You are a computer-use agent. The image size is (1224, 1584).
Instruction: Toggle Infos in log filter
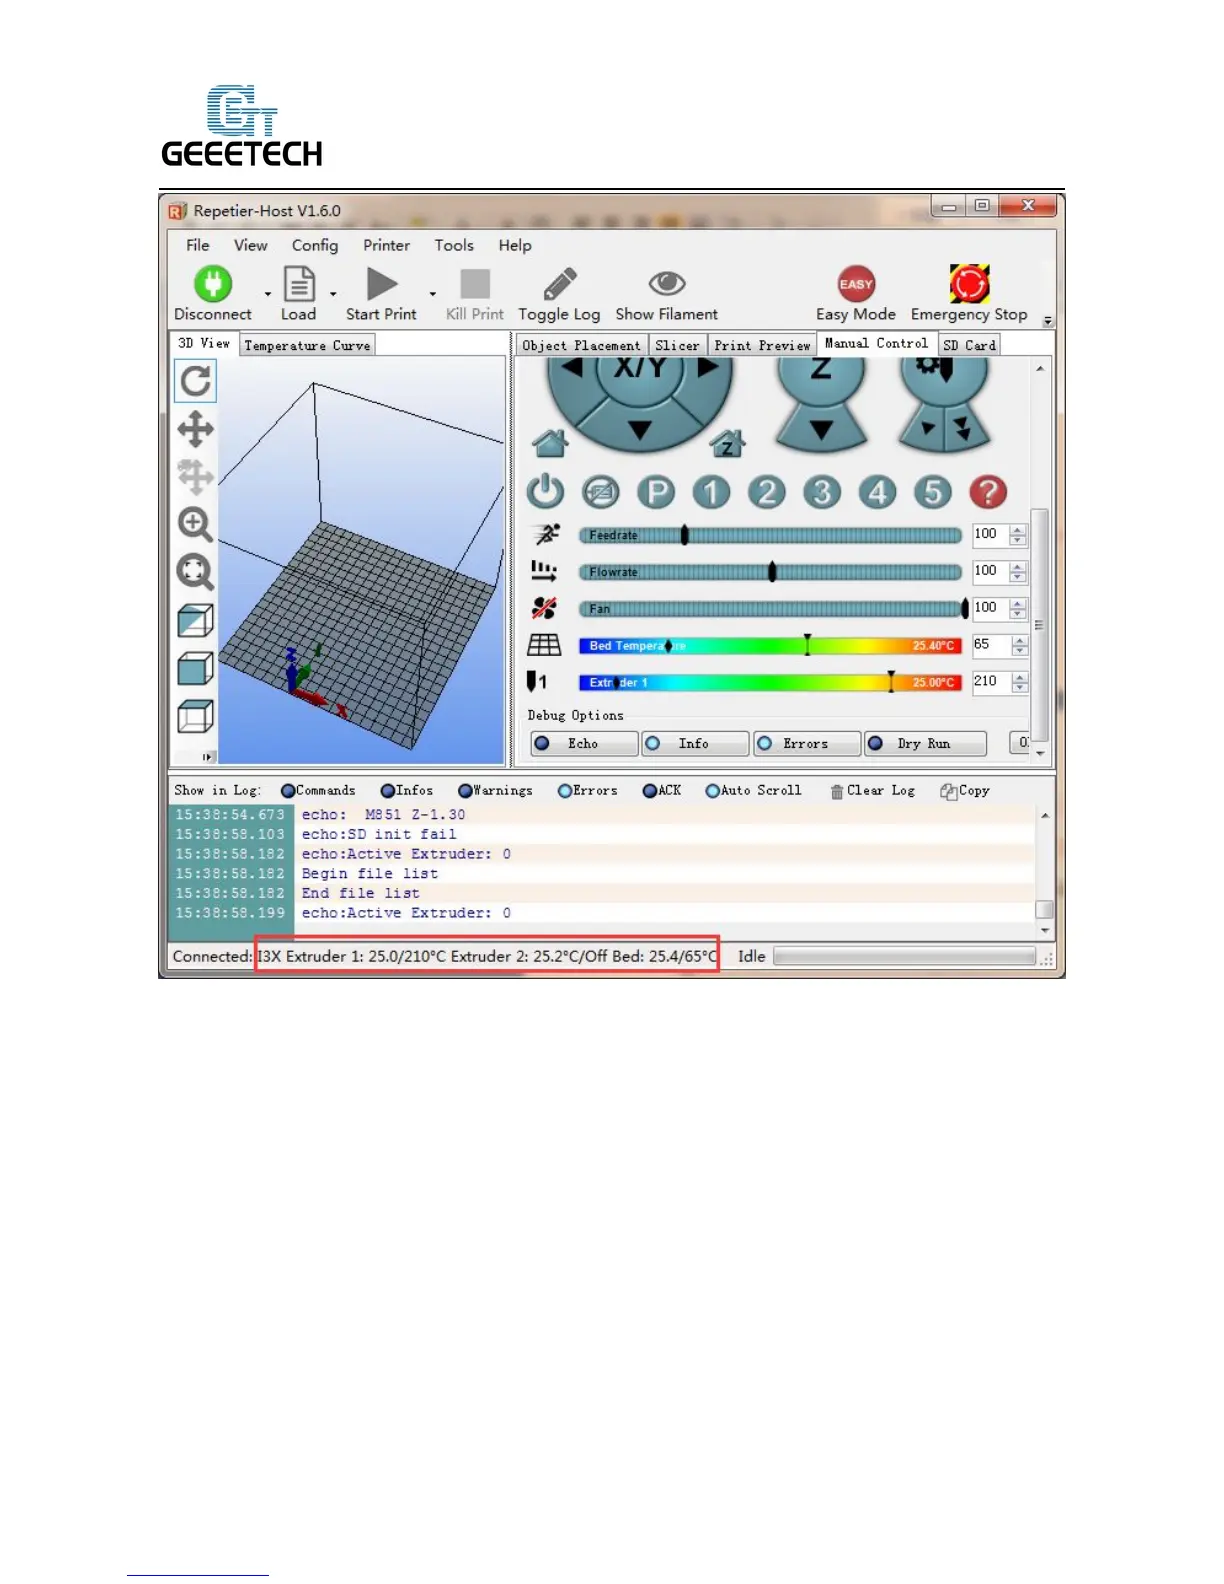[x=407, y=791]
